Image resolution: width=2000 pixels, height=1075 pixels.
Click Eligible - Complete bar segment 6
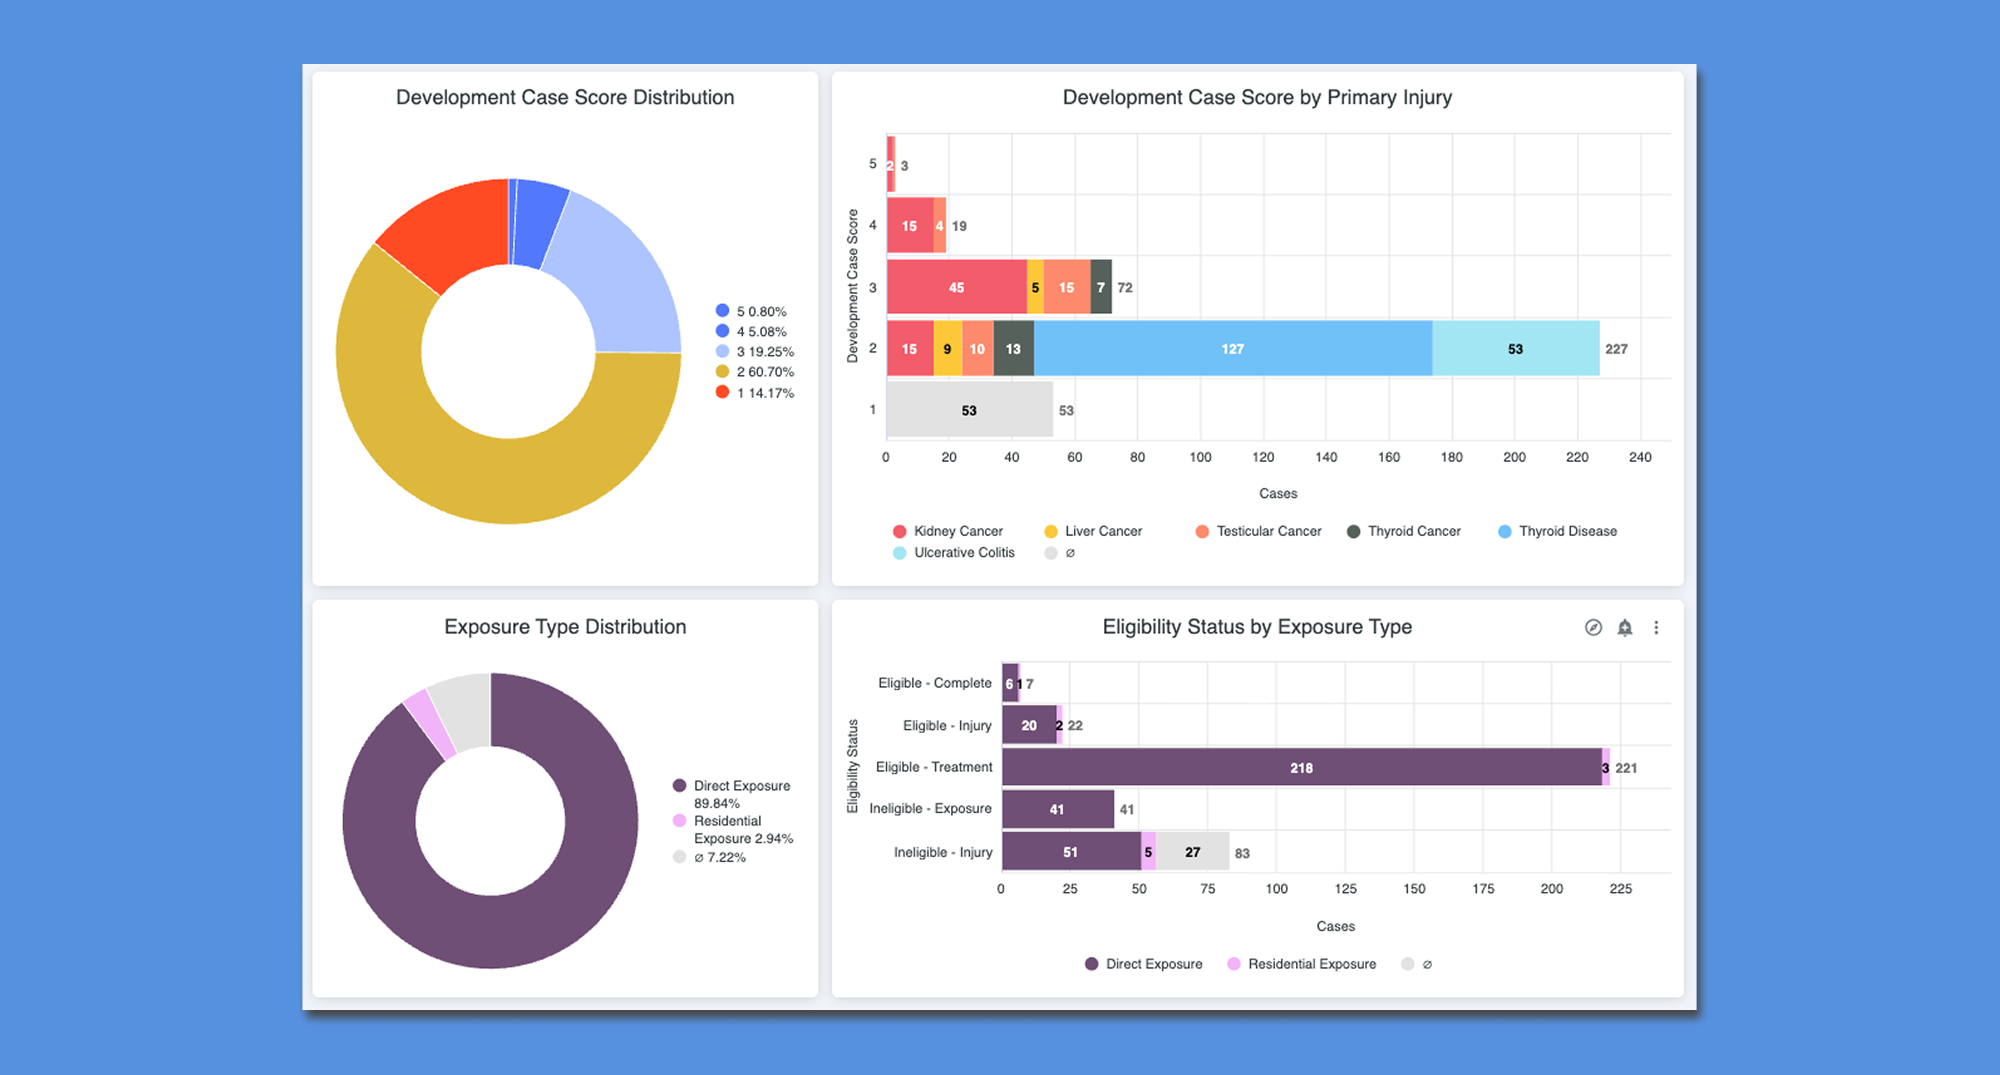tap(1010, 683)
